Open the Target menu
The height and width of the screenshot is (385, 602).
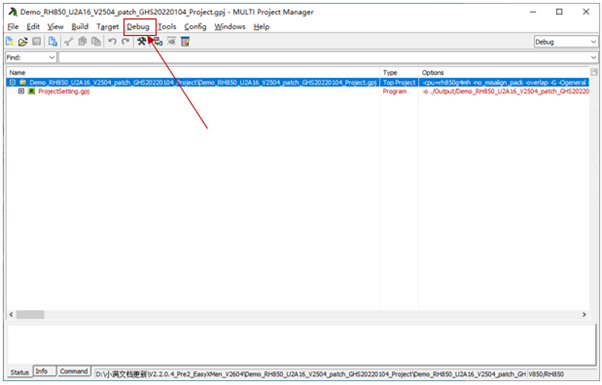[x=108, y=27]
